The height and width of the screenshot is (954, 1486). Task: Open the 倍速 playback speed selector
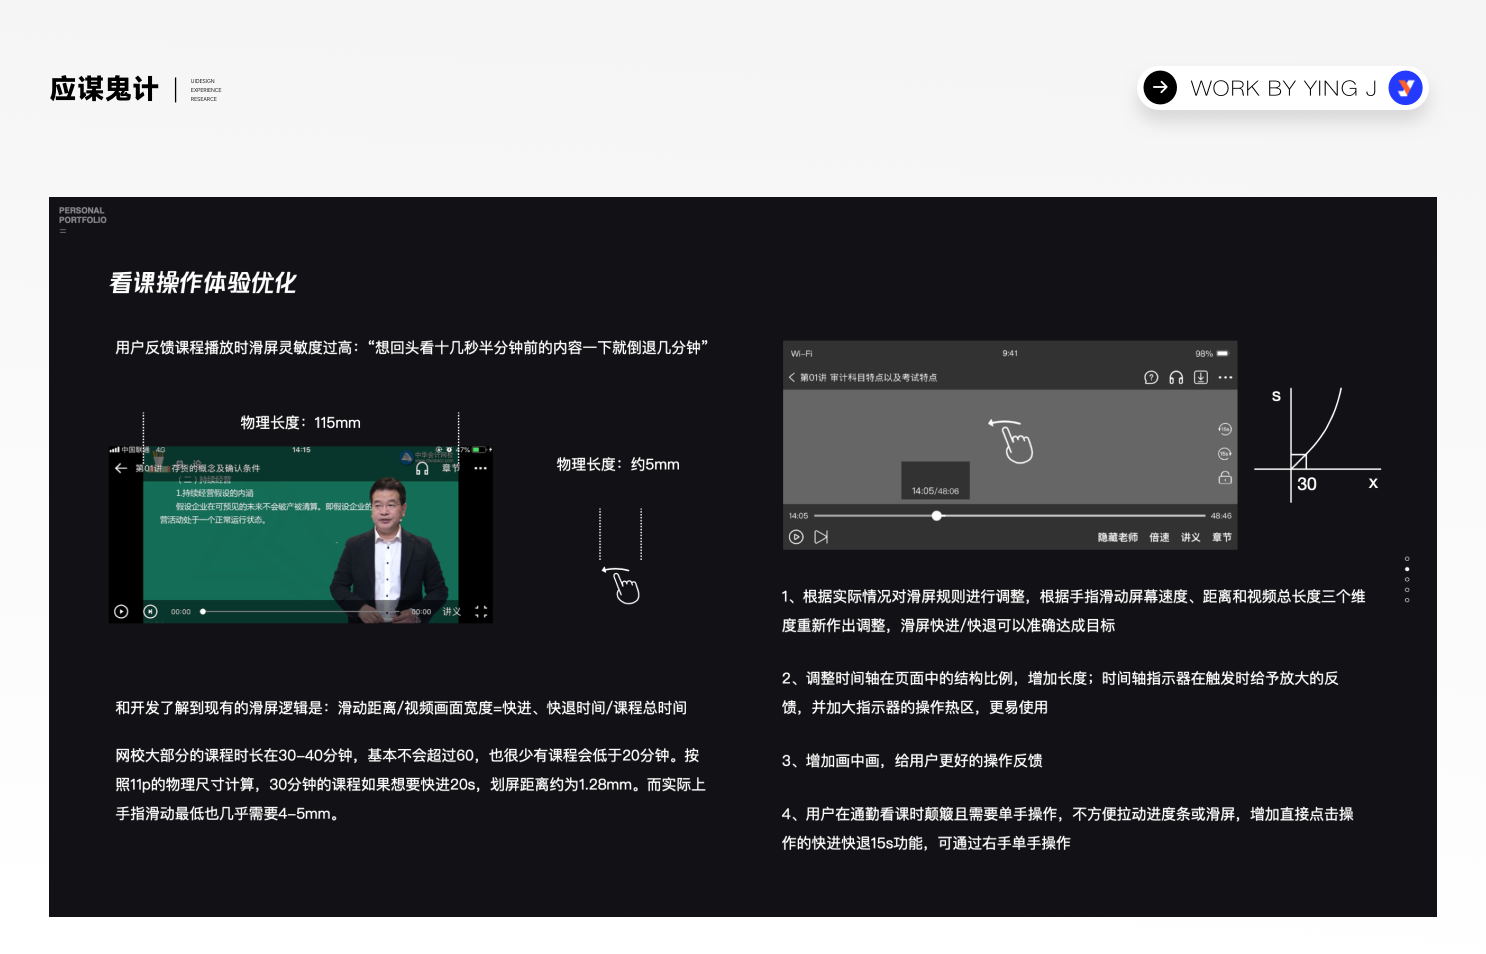(1159, 536)
